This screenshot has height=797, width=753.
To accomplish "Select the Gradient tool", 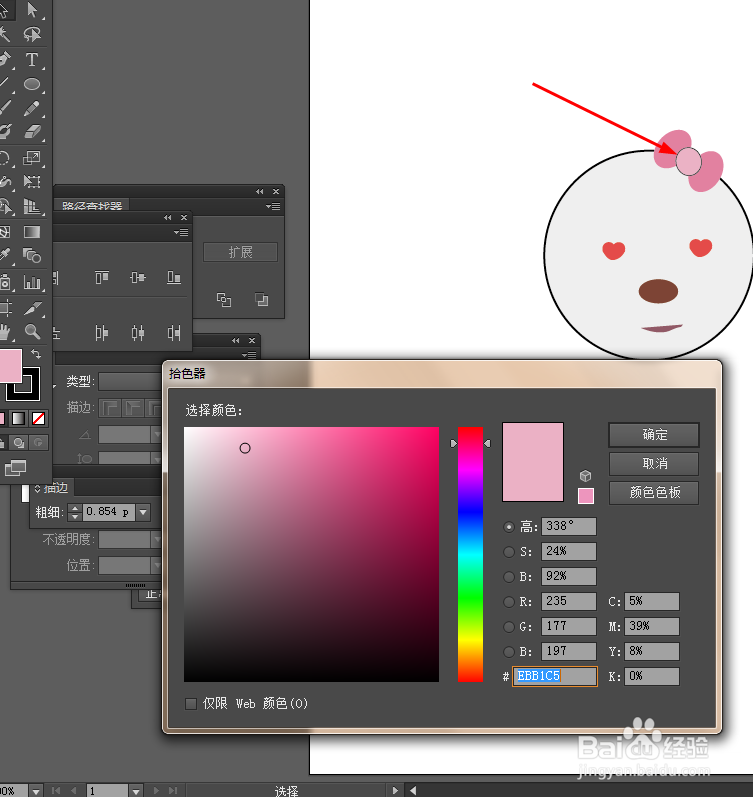I will tap(32, 232).
